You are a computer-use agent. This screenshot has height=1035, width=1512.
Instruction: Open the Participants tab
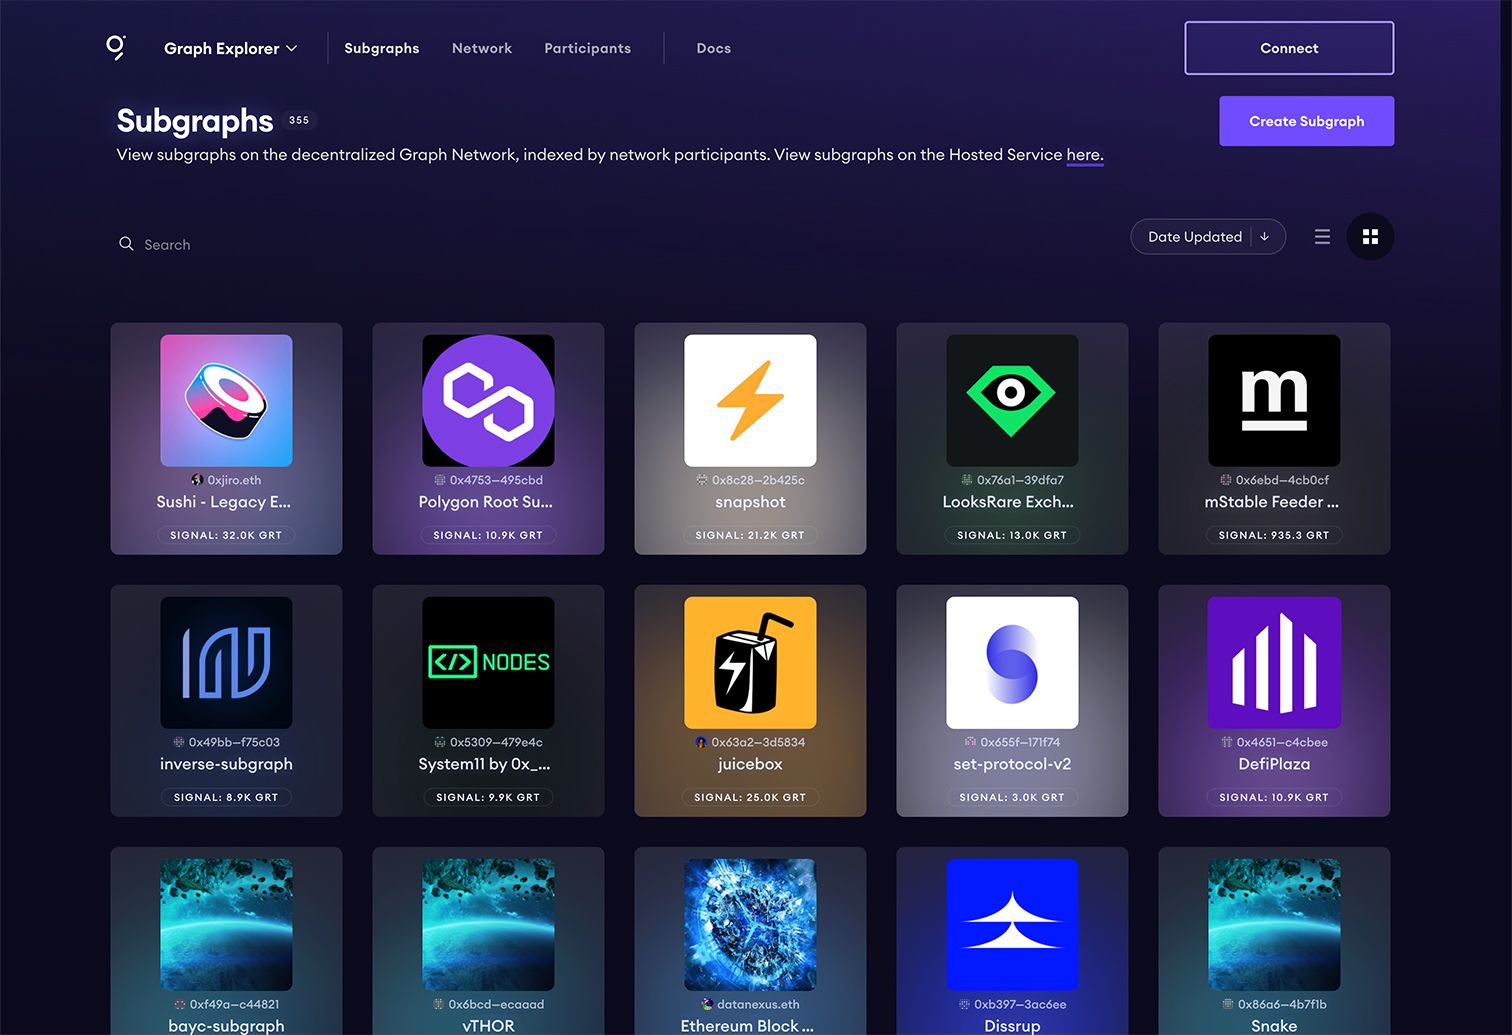(x=587, y=48)
